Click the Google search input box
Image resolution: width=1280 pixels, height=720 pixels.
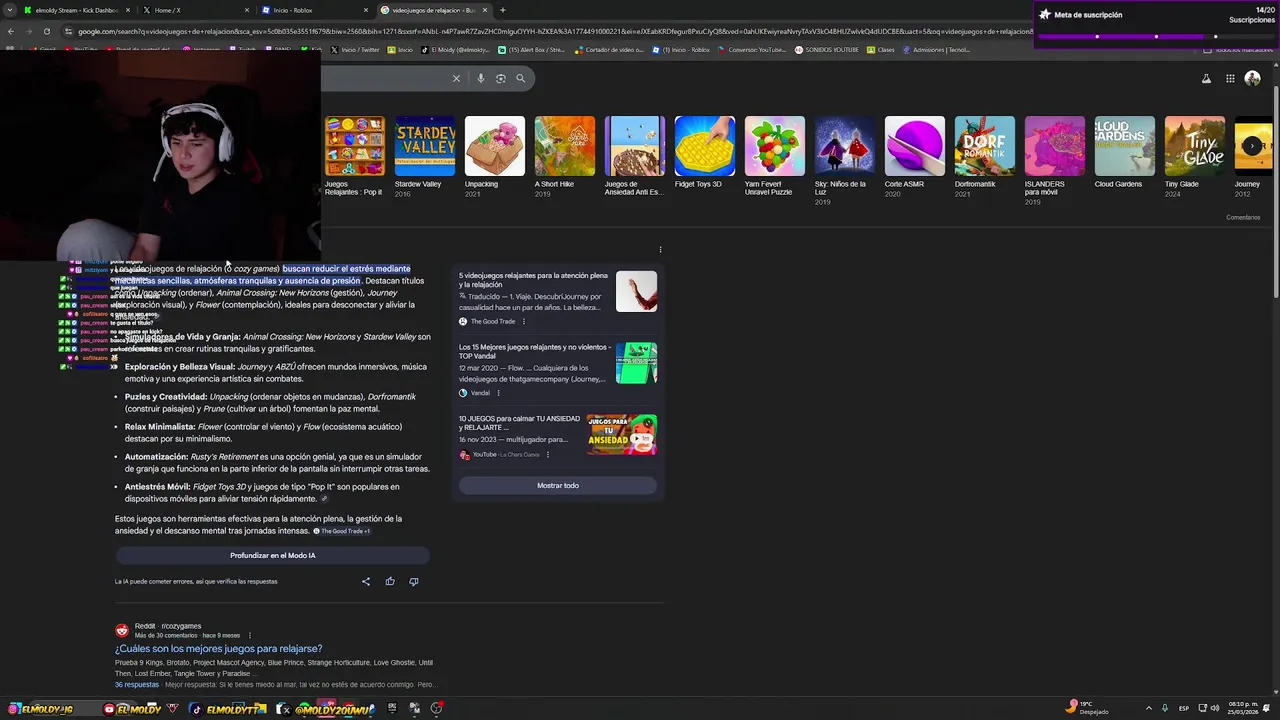385,78
